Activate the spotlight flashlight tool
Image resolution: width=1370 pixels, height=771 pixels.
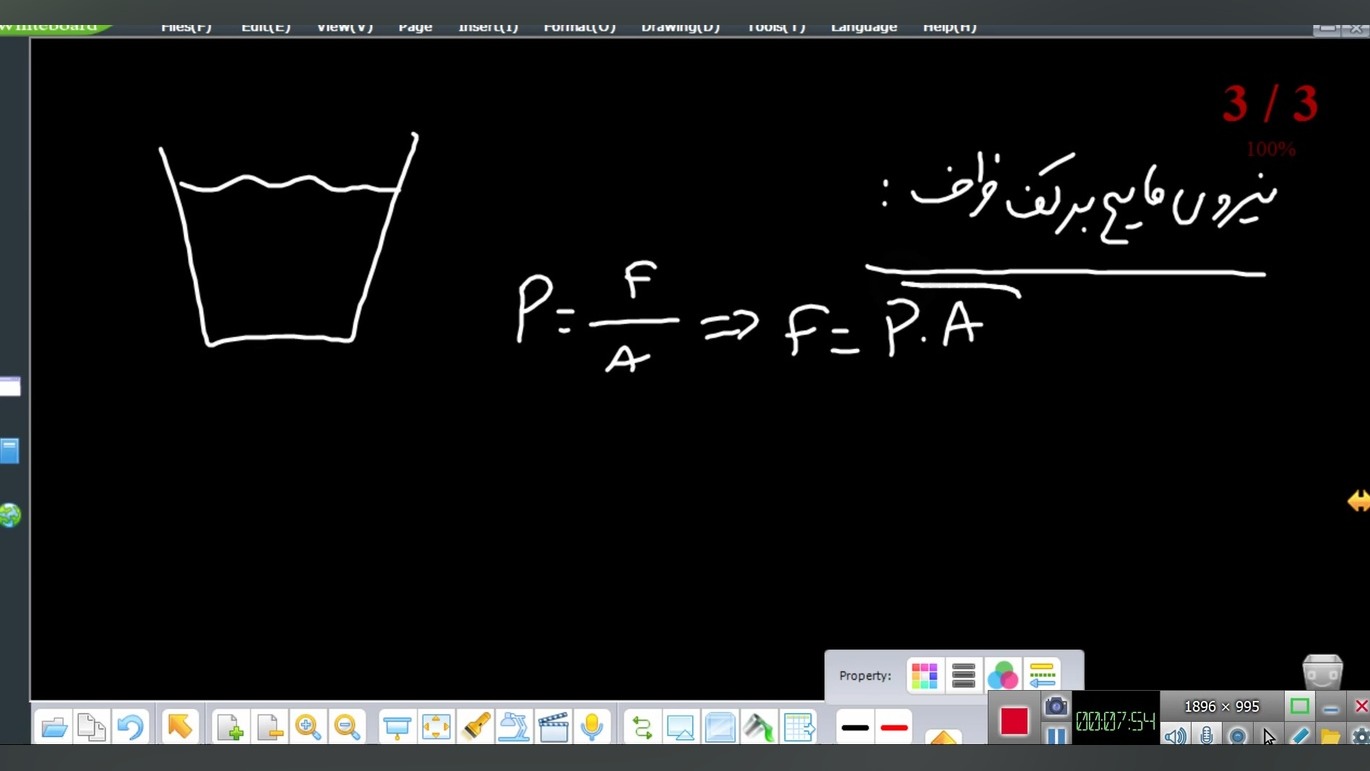476,726
